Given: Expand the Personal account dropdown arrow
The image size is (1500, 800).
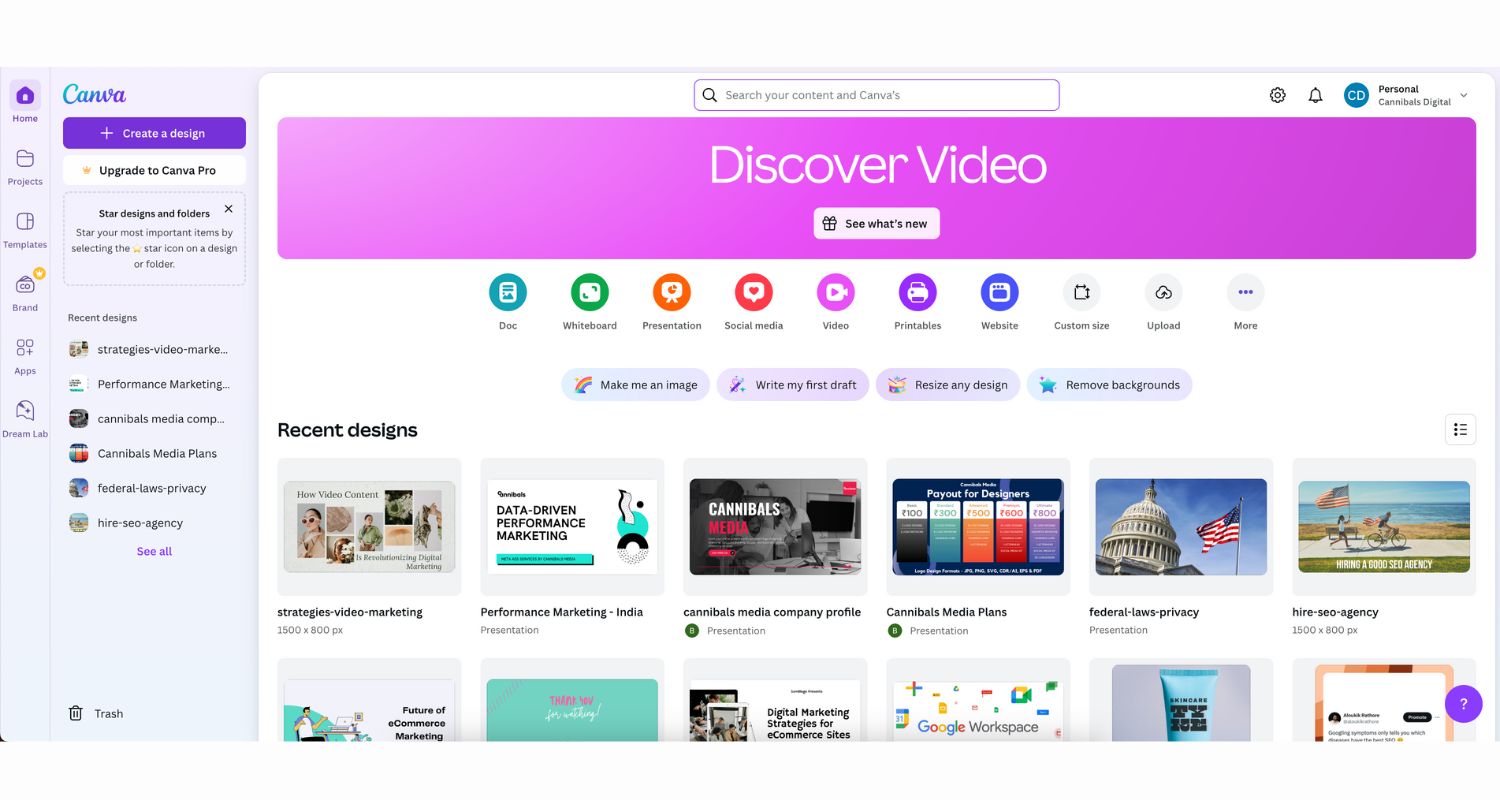Looking at the screenshot, I should click(x=1464, y=95).
